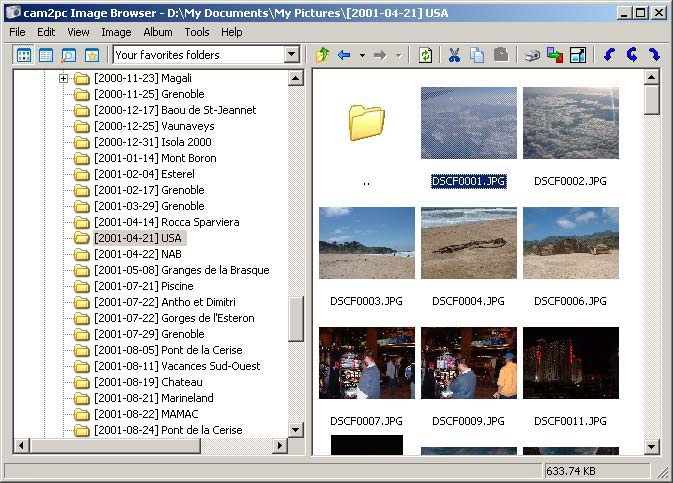Open the 'Your favorites folders' dropdown
The width and height of the screenshot is (673, 483).
coord(291,55)
